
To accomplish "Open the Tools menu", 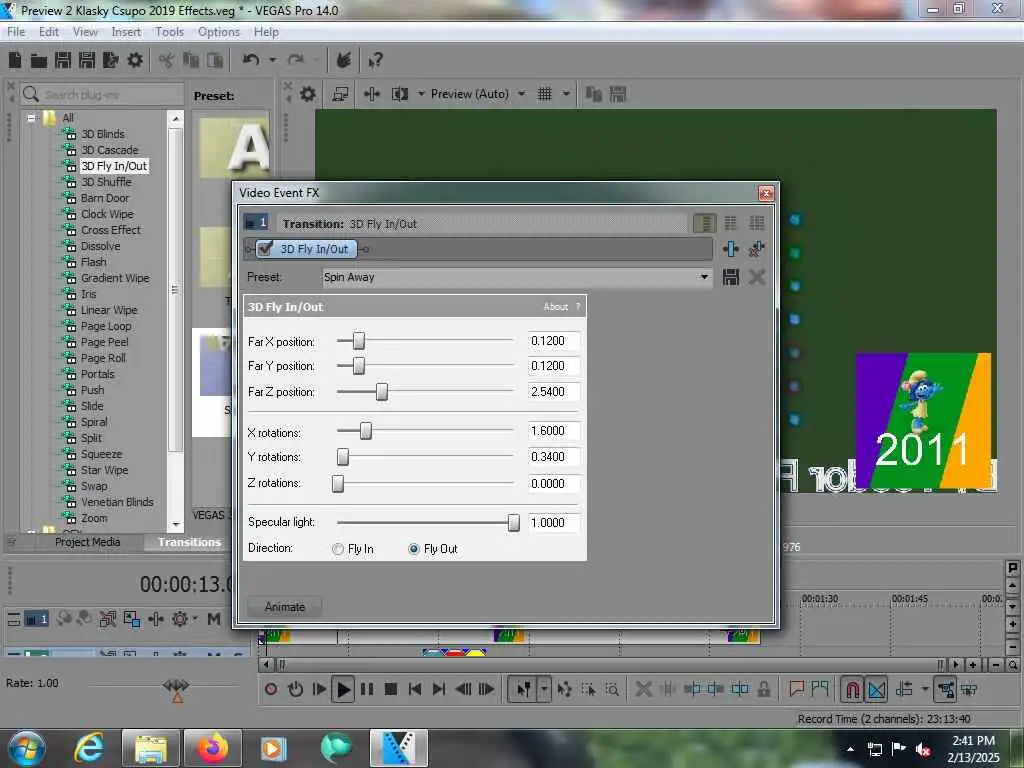I will [x=169, y=32].
